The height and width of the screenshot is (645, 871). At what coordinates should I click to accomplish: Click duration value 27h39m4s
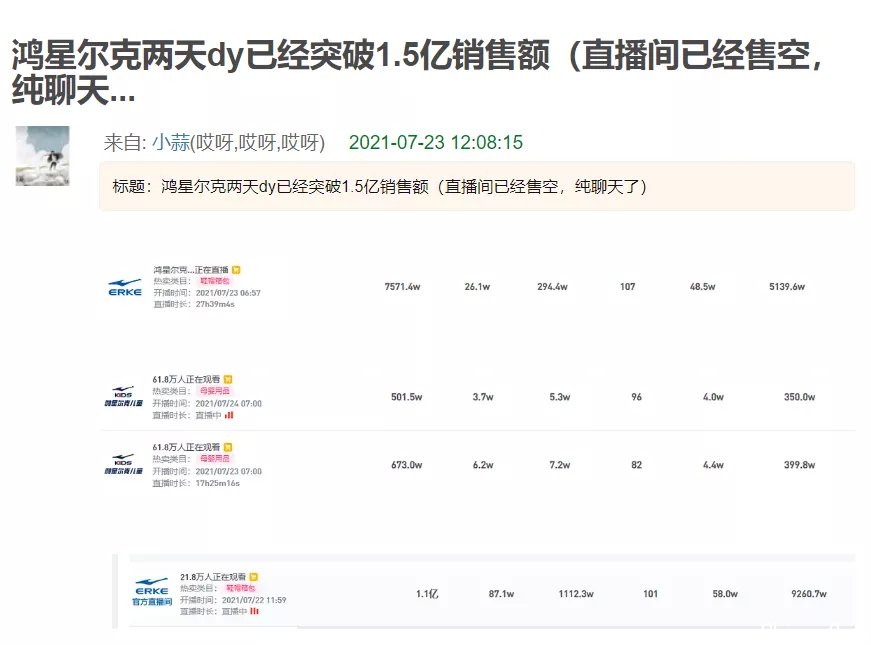tap(215, 304)
